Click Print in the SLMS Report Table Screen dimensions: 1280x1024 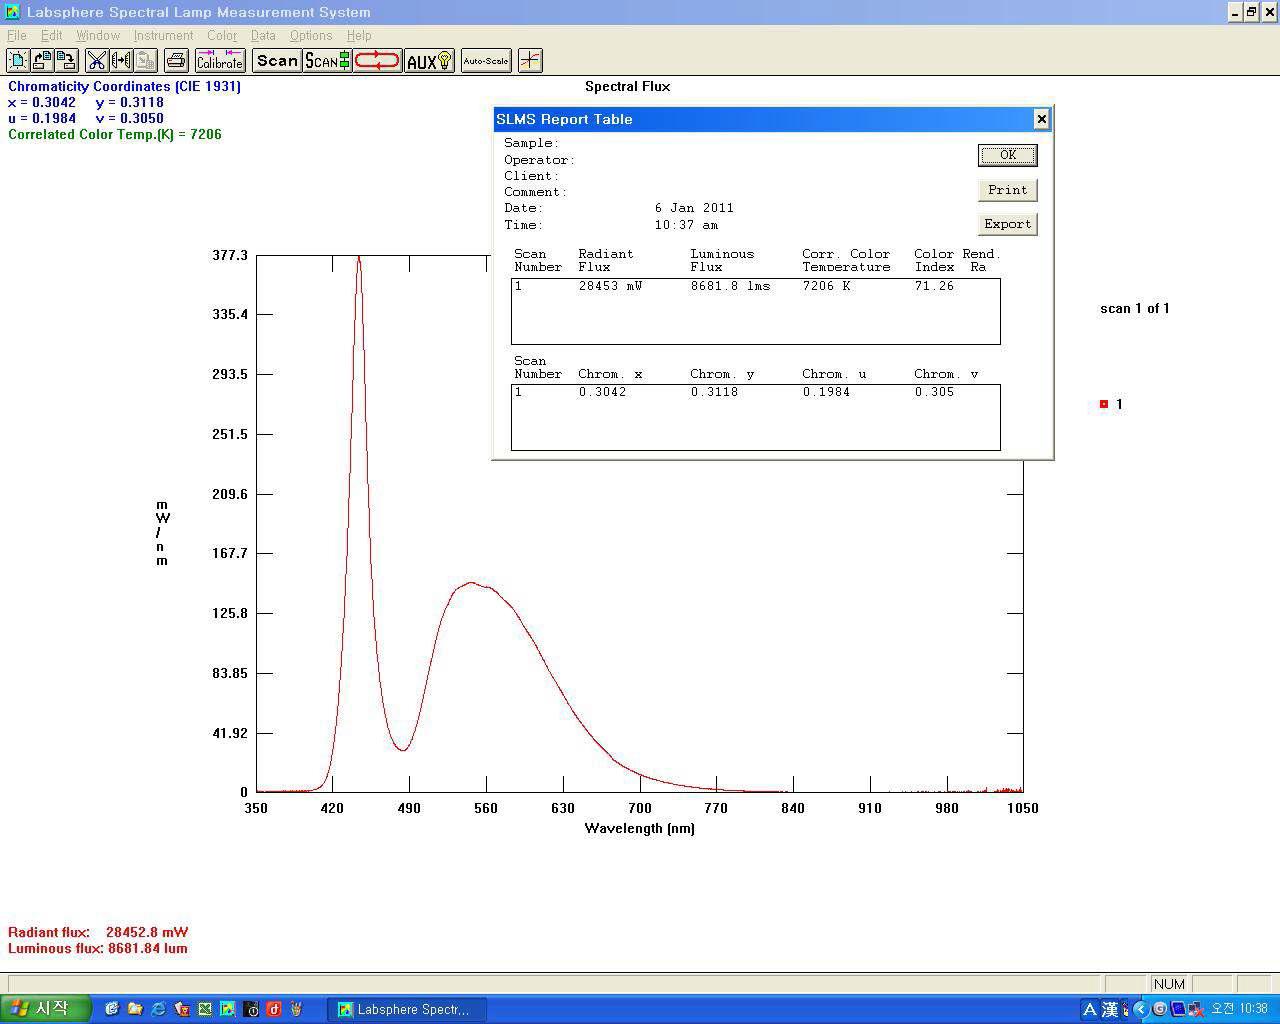(x=1007, y=190)
